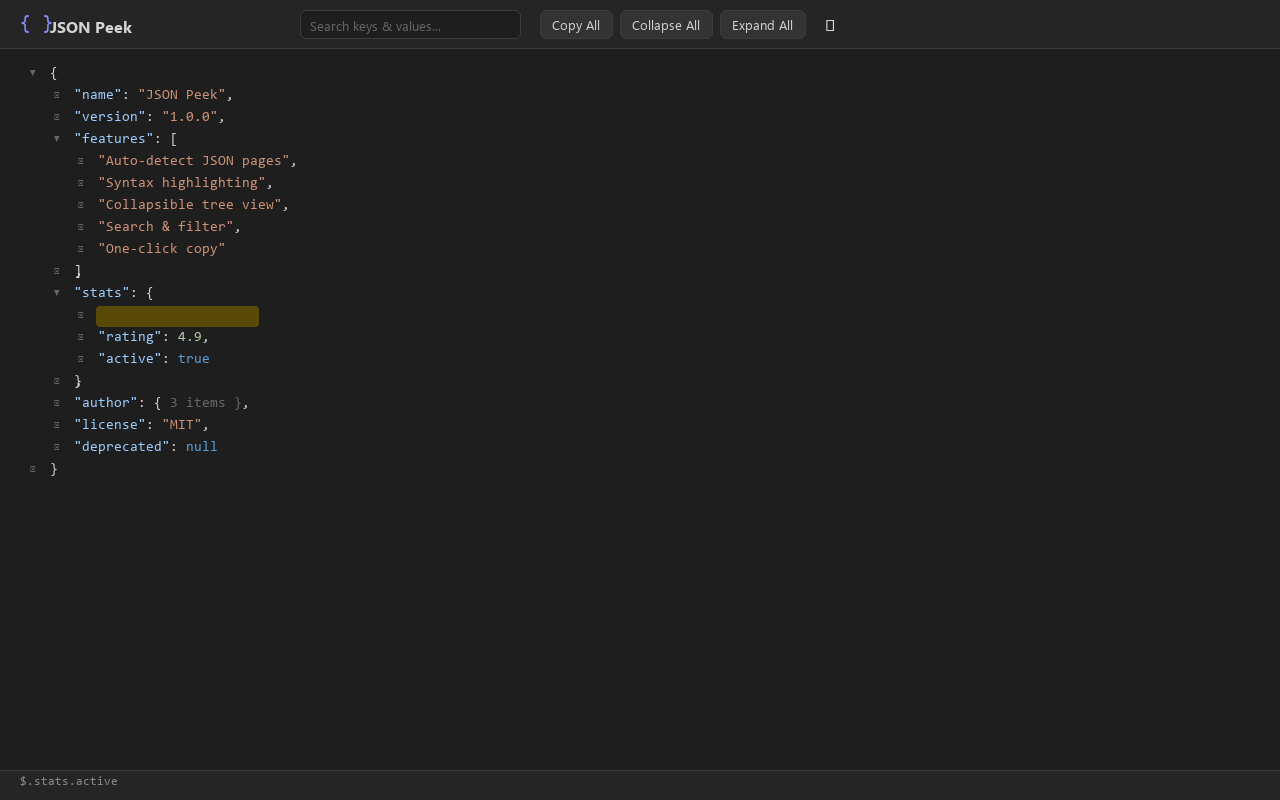Click the 4.9 rating value
The height and width of the screenshot is (800, 1280).
coord(190,337)
